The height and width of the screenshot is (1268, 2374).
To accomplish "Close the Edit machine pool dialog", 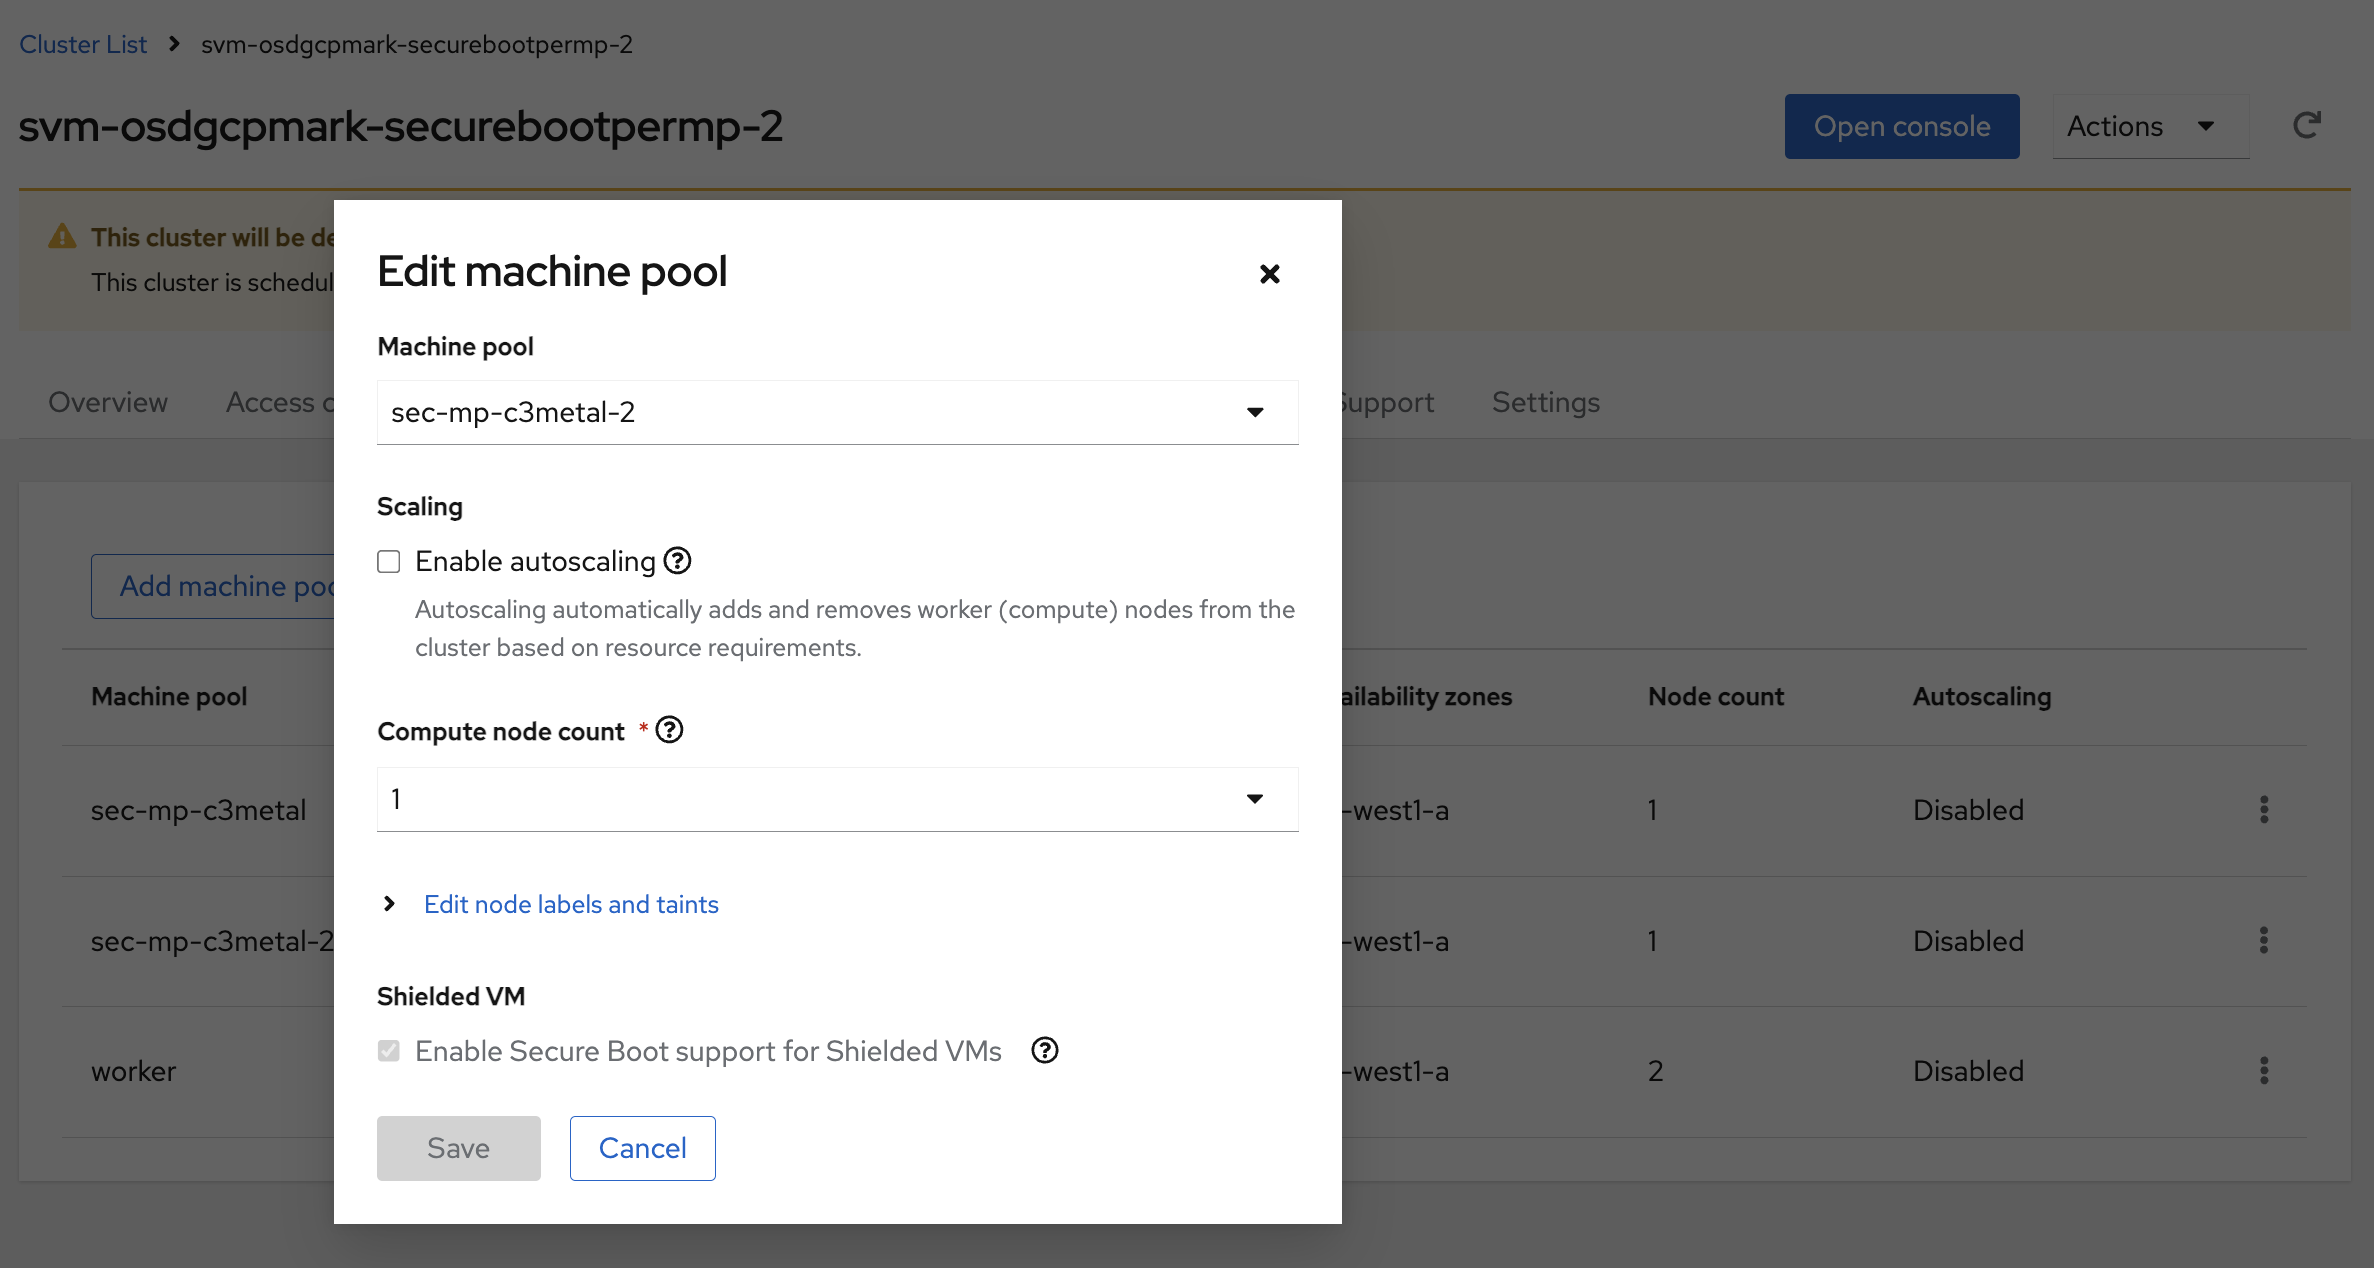I will (1269, 274).
